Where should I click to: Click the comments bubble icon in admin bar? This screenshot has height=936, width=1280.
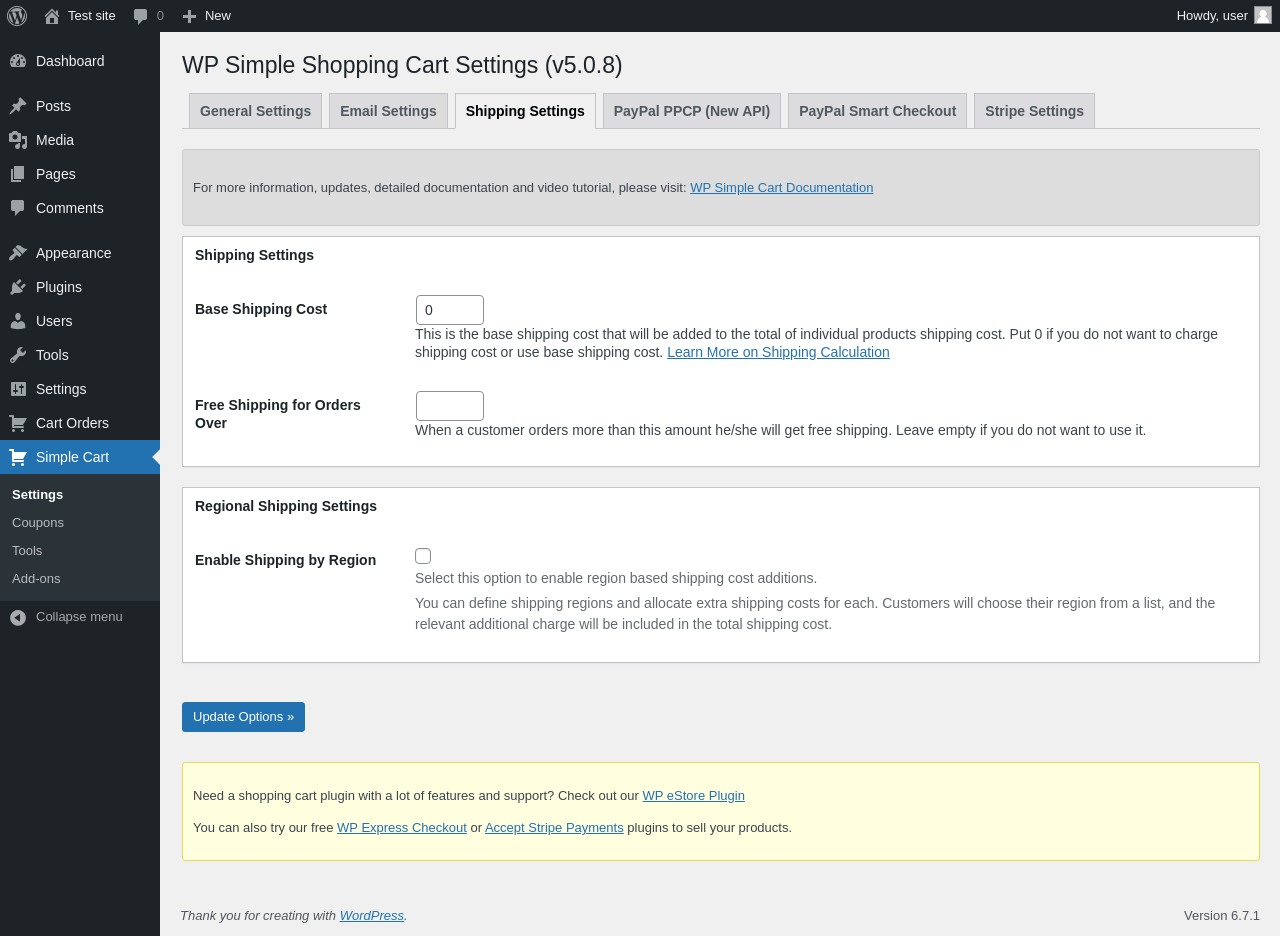click(141, 16)
